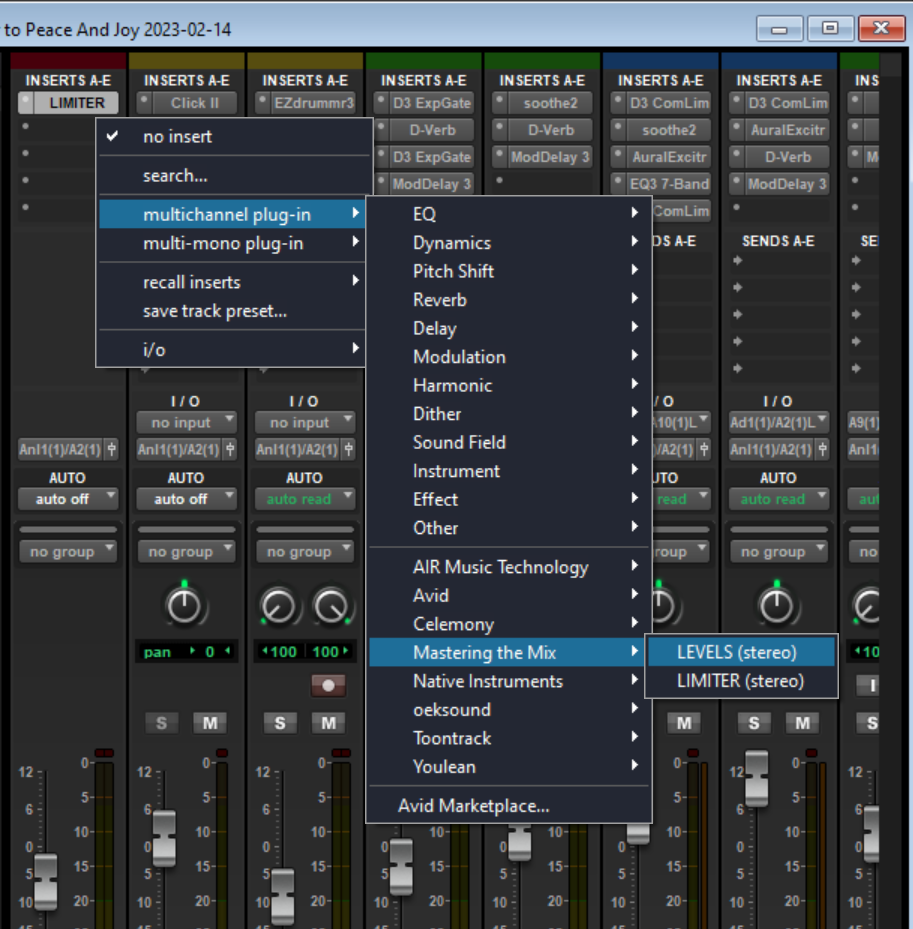
Task: Click selector dot beside soothe2 under D3 ComLim
Action: [618, 129]
